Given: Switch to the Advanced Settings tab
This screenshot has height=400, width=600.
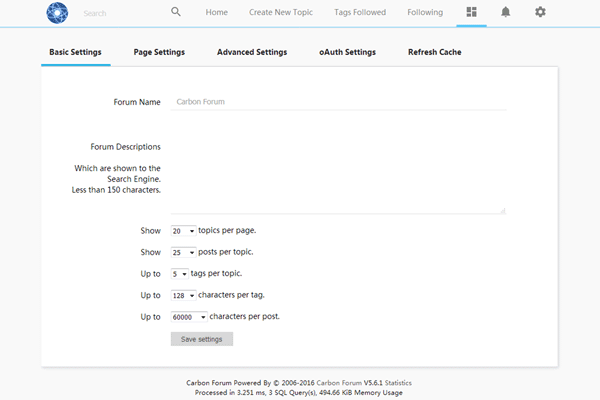Looking at the screenshot, I should 252,52.
